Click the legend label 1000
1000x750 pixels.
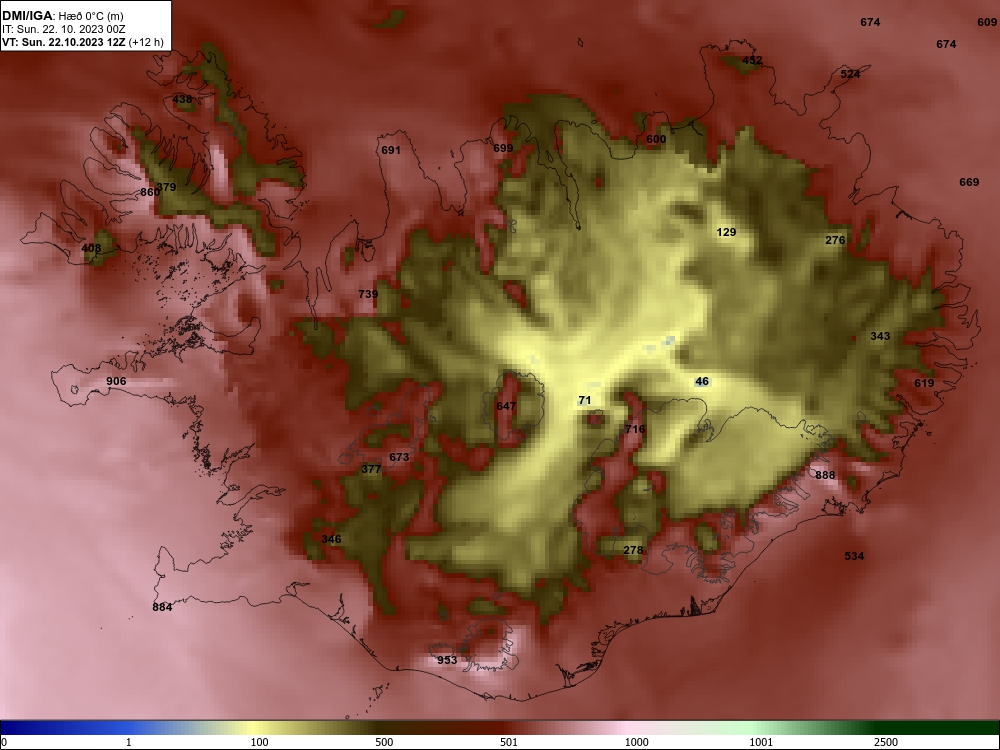pos(636,742)
